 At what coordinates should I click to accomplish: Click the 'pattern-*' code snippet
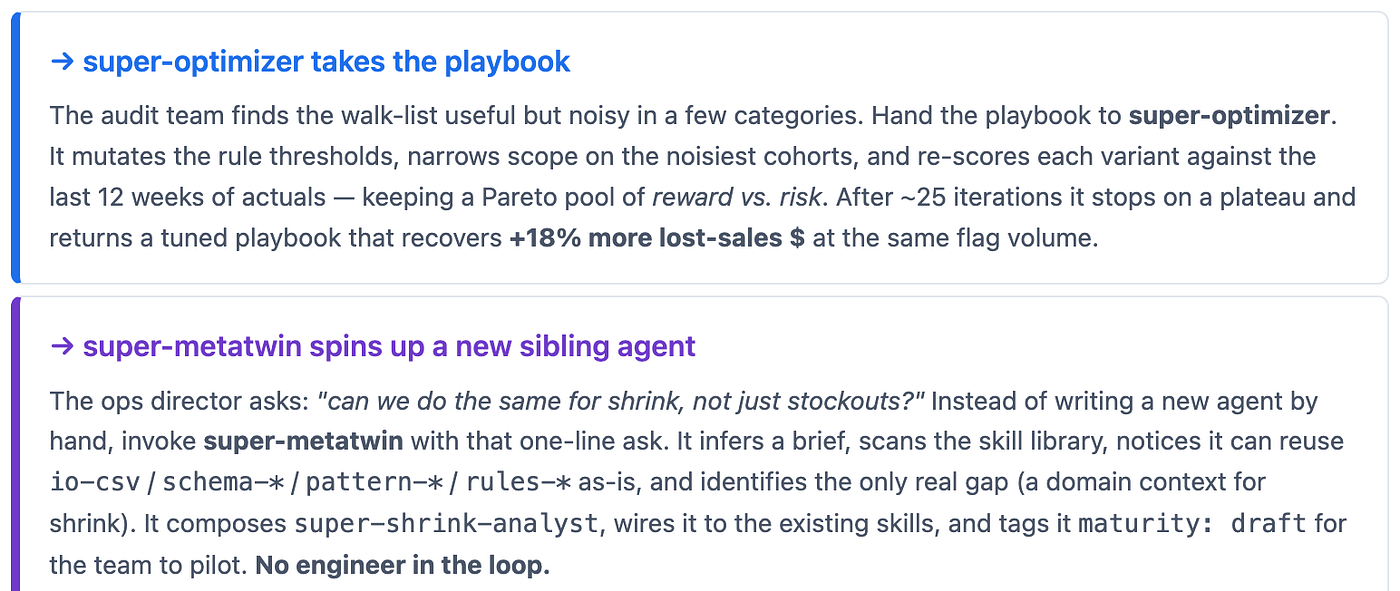[374, 482]
